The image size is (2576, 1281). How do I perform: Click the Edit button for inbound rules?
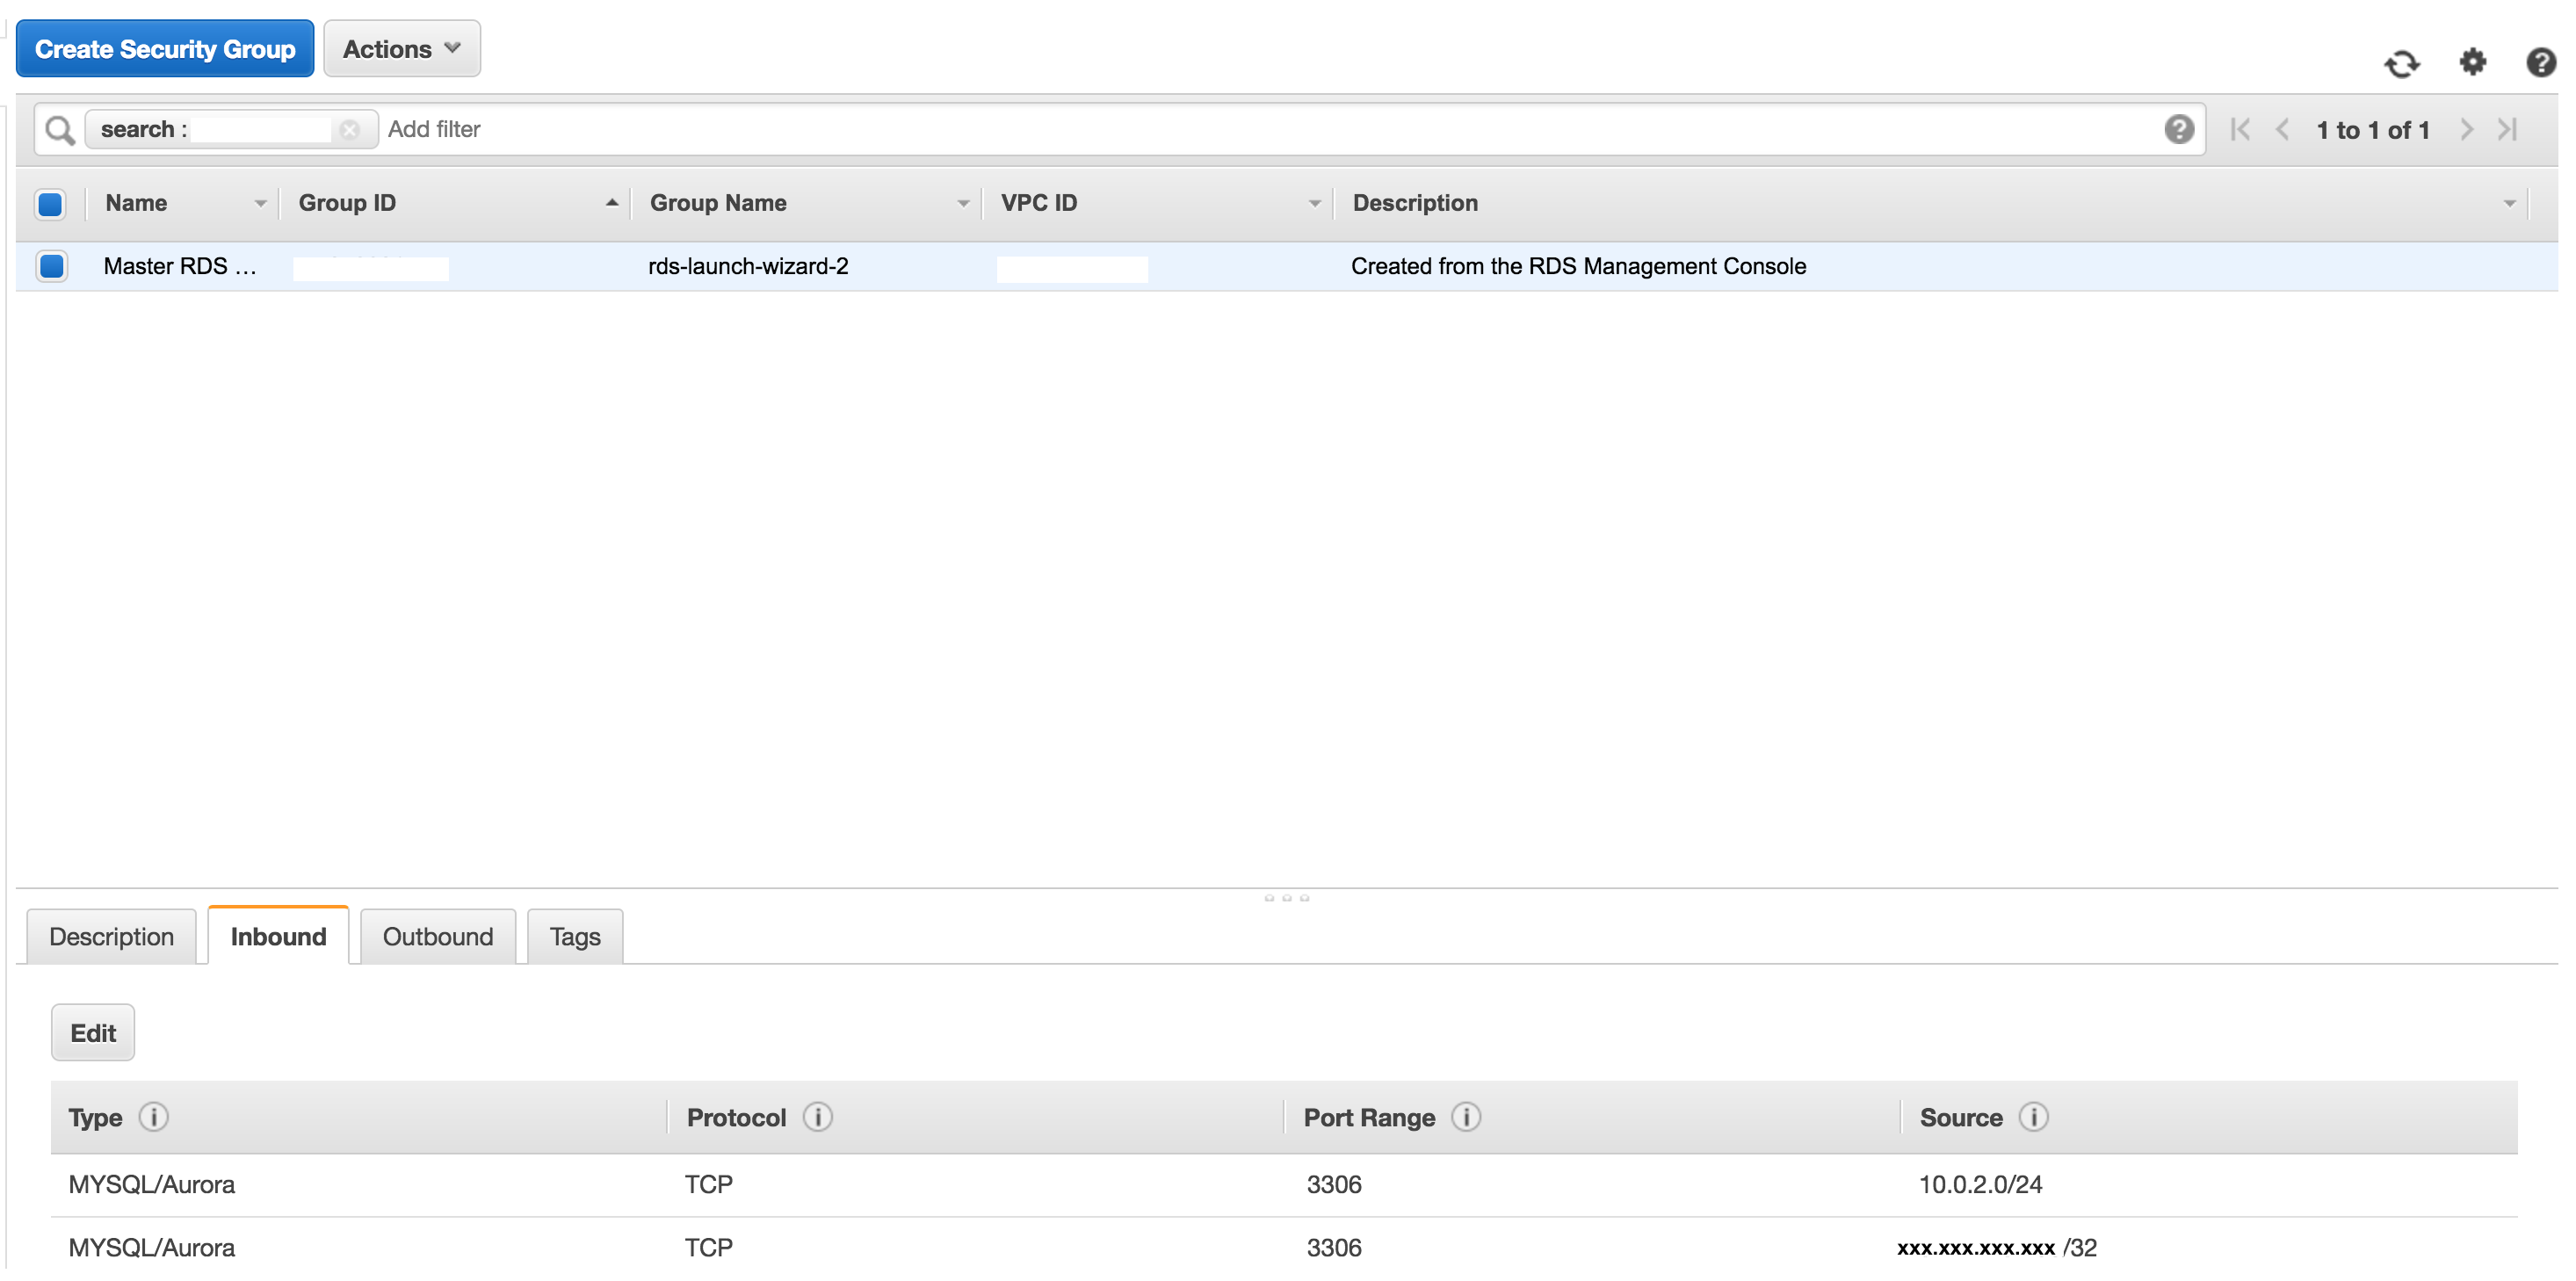[94, 1031]
